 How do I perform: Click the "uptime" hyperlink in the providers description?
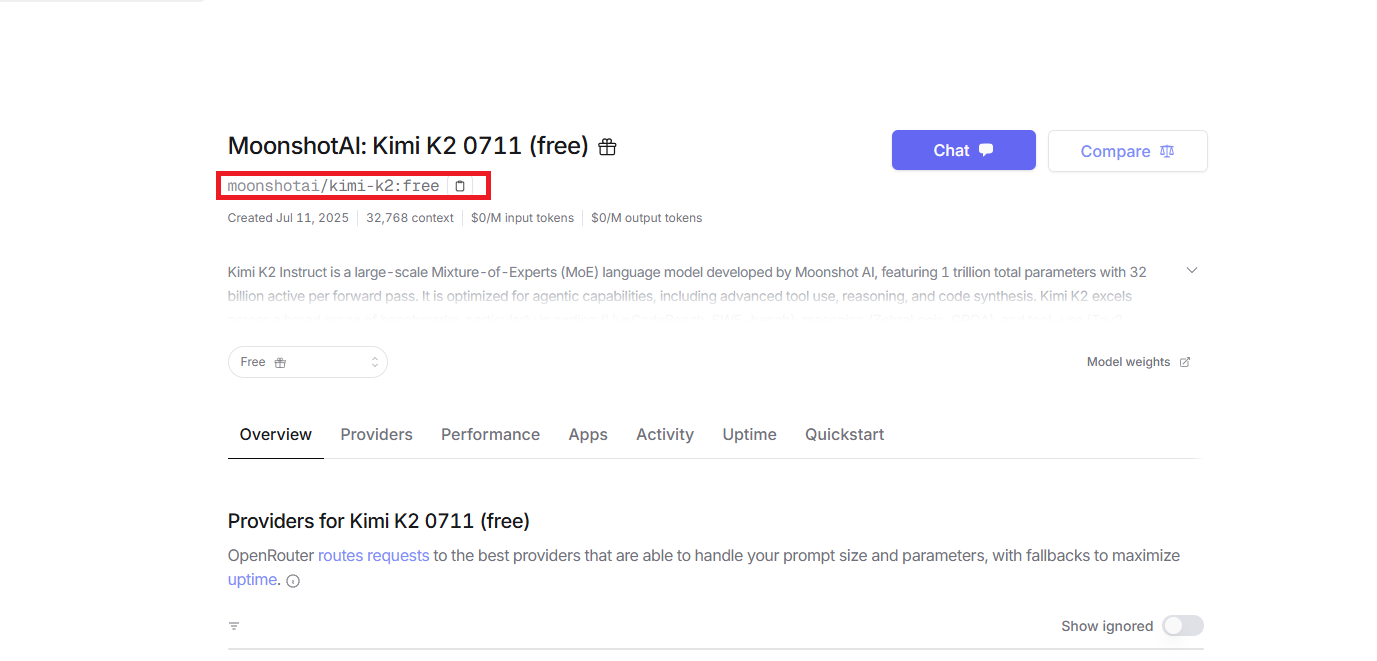pos(251,580)
